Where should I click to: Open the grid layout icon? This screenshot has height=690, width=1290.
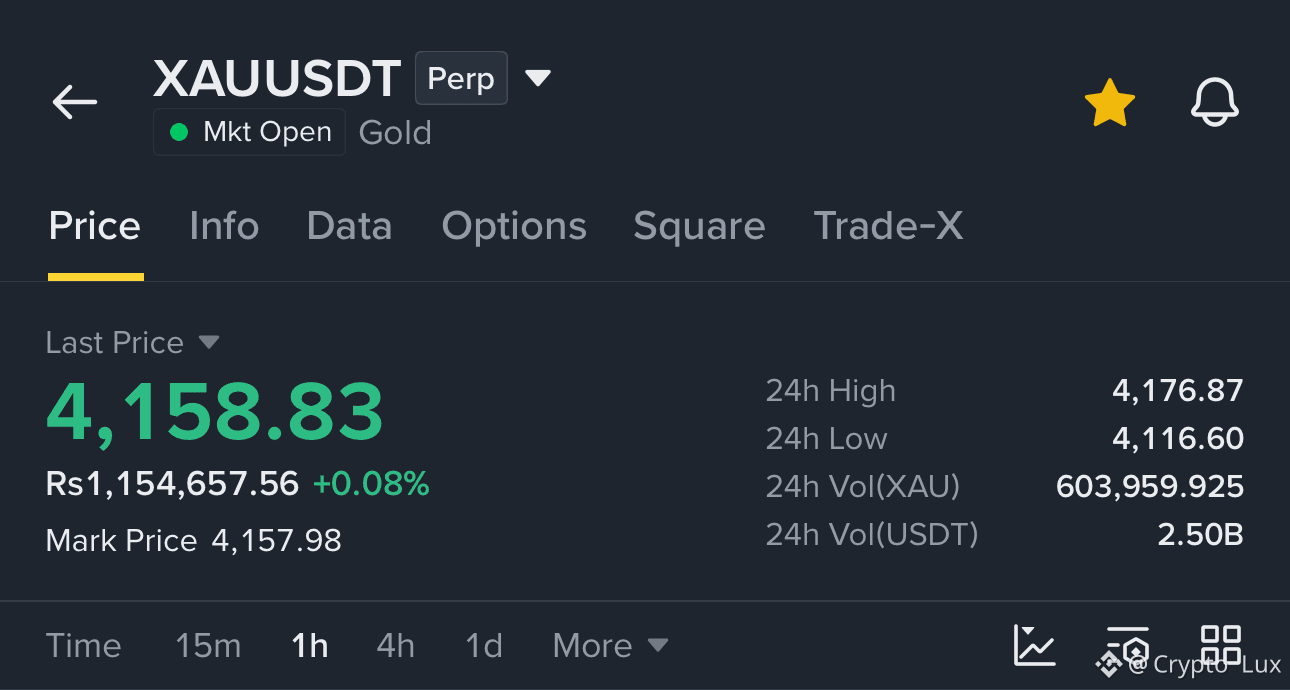tap(1221, 645)
